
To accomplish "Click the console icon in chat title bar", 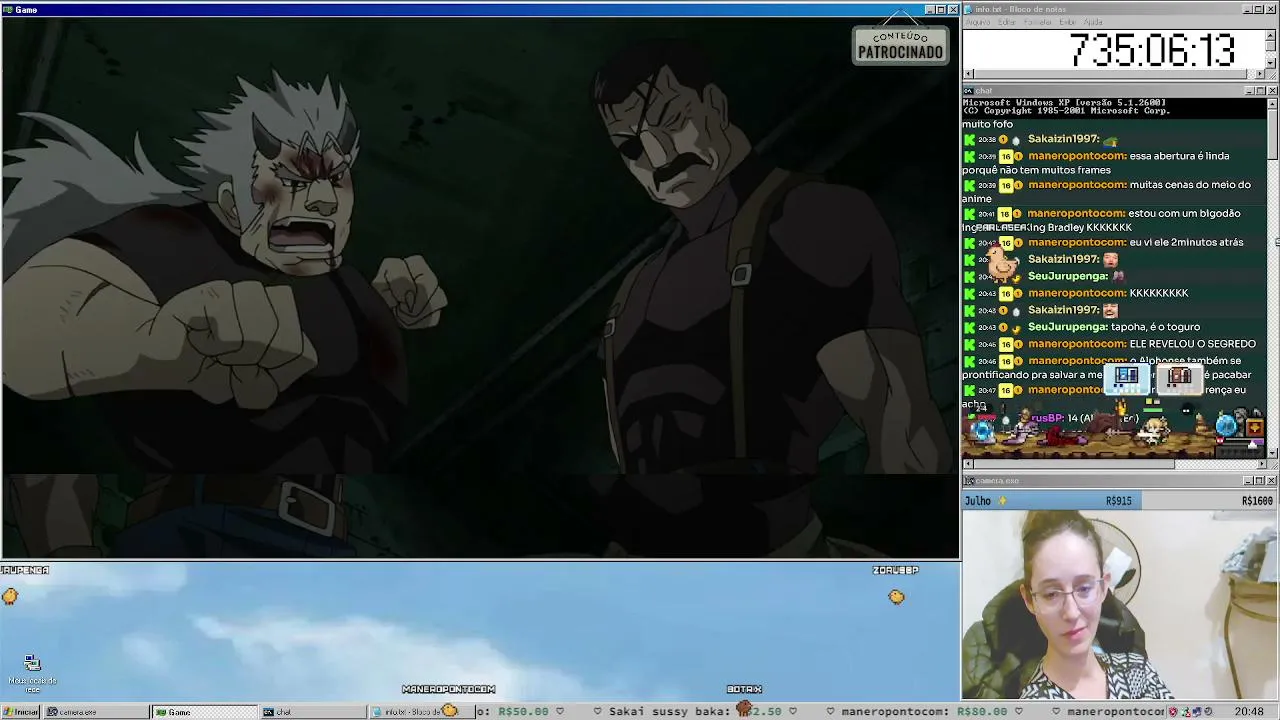I will click(x=968, y=91).
